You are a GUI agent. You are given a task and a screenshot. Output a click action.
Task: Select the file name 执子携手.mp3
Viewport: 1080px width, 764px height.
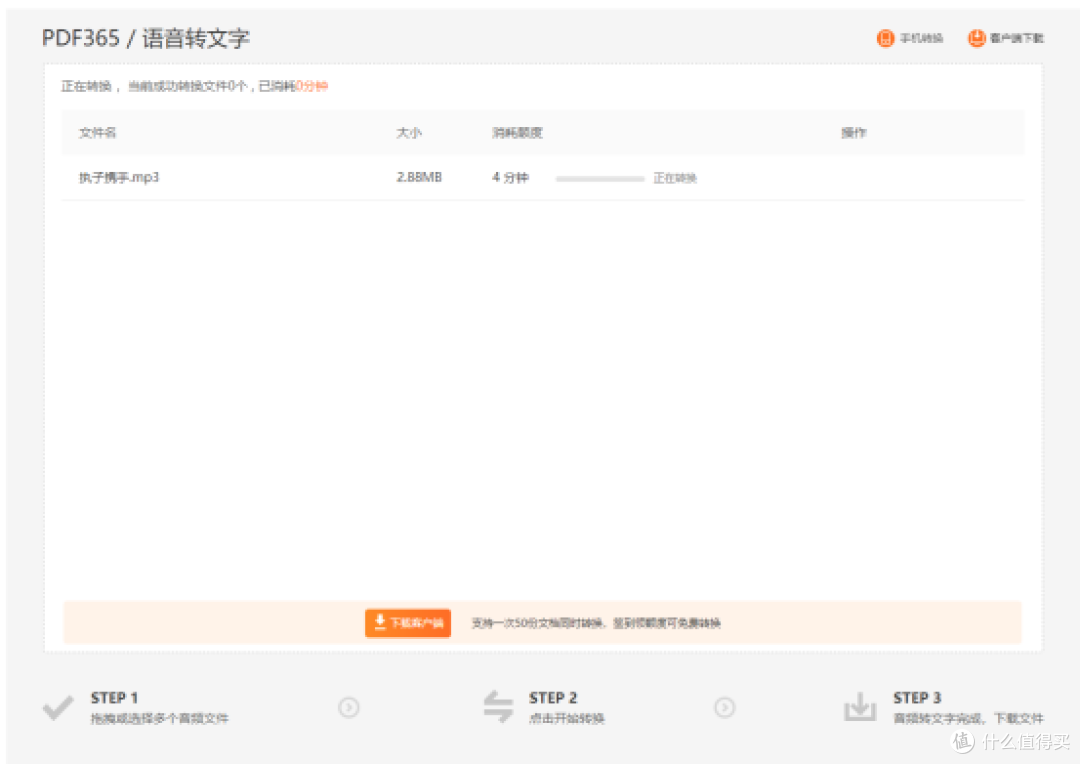pyautogui.click(x=119, y=178)
